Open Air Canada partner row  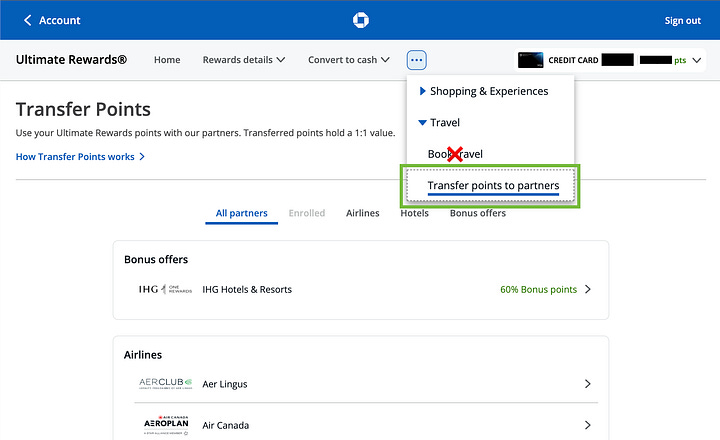click(366, 425)
